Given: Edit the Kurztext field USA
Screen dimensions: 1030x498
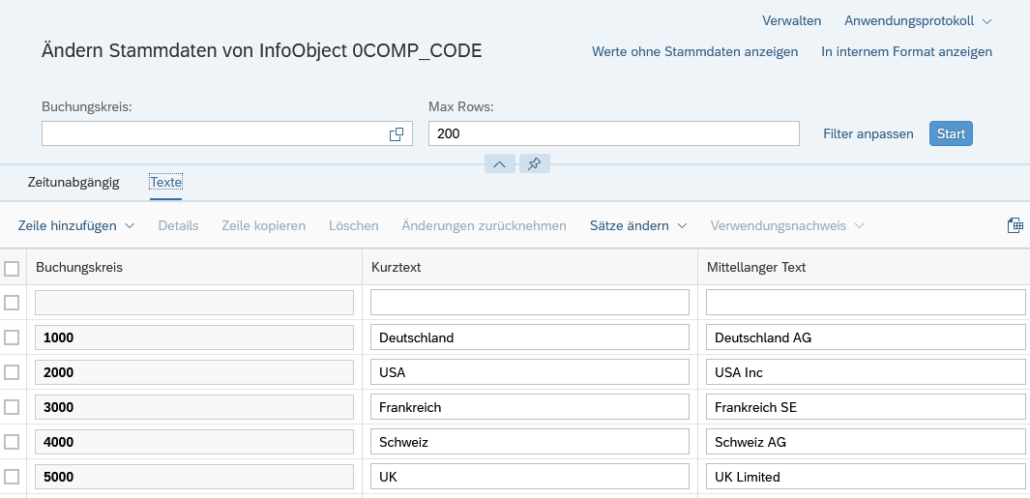Looking at the screenshot, I should coord(529,373).
